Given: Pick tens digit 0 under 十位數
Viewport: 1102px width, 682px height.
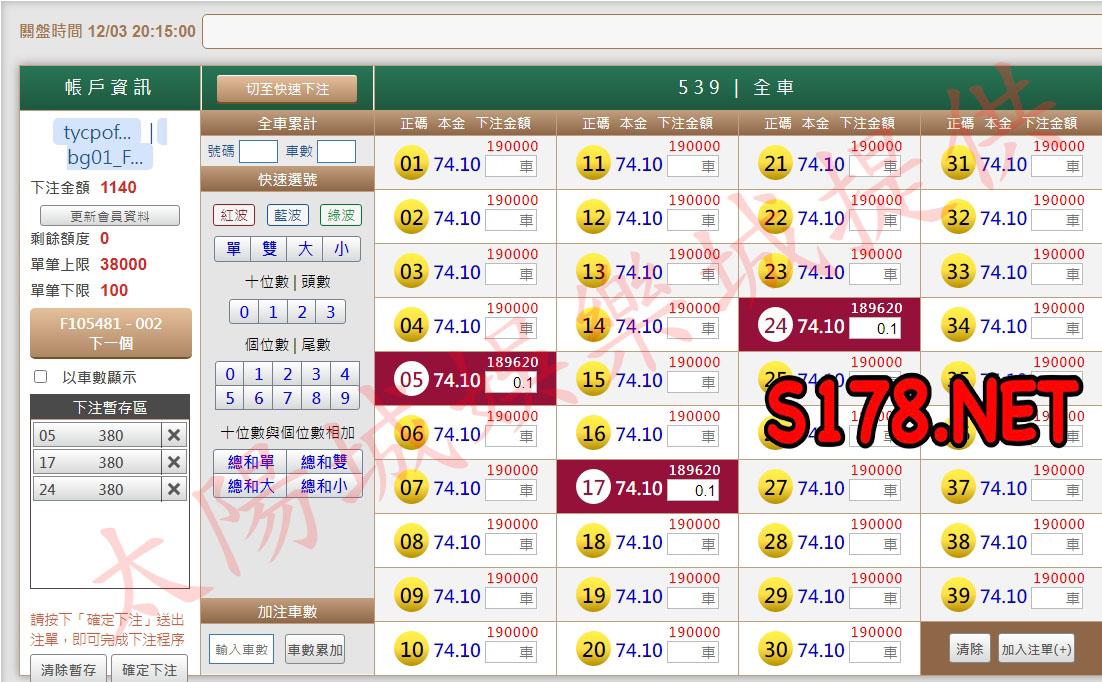Looking at the screenshot, I should point(244,312).
